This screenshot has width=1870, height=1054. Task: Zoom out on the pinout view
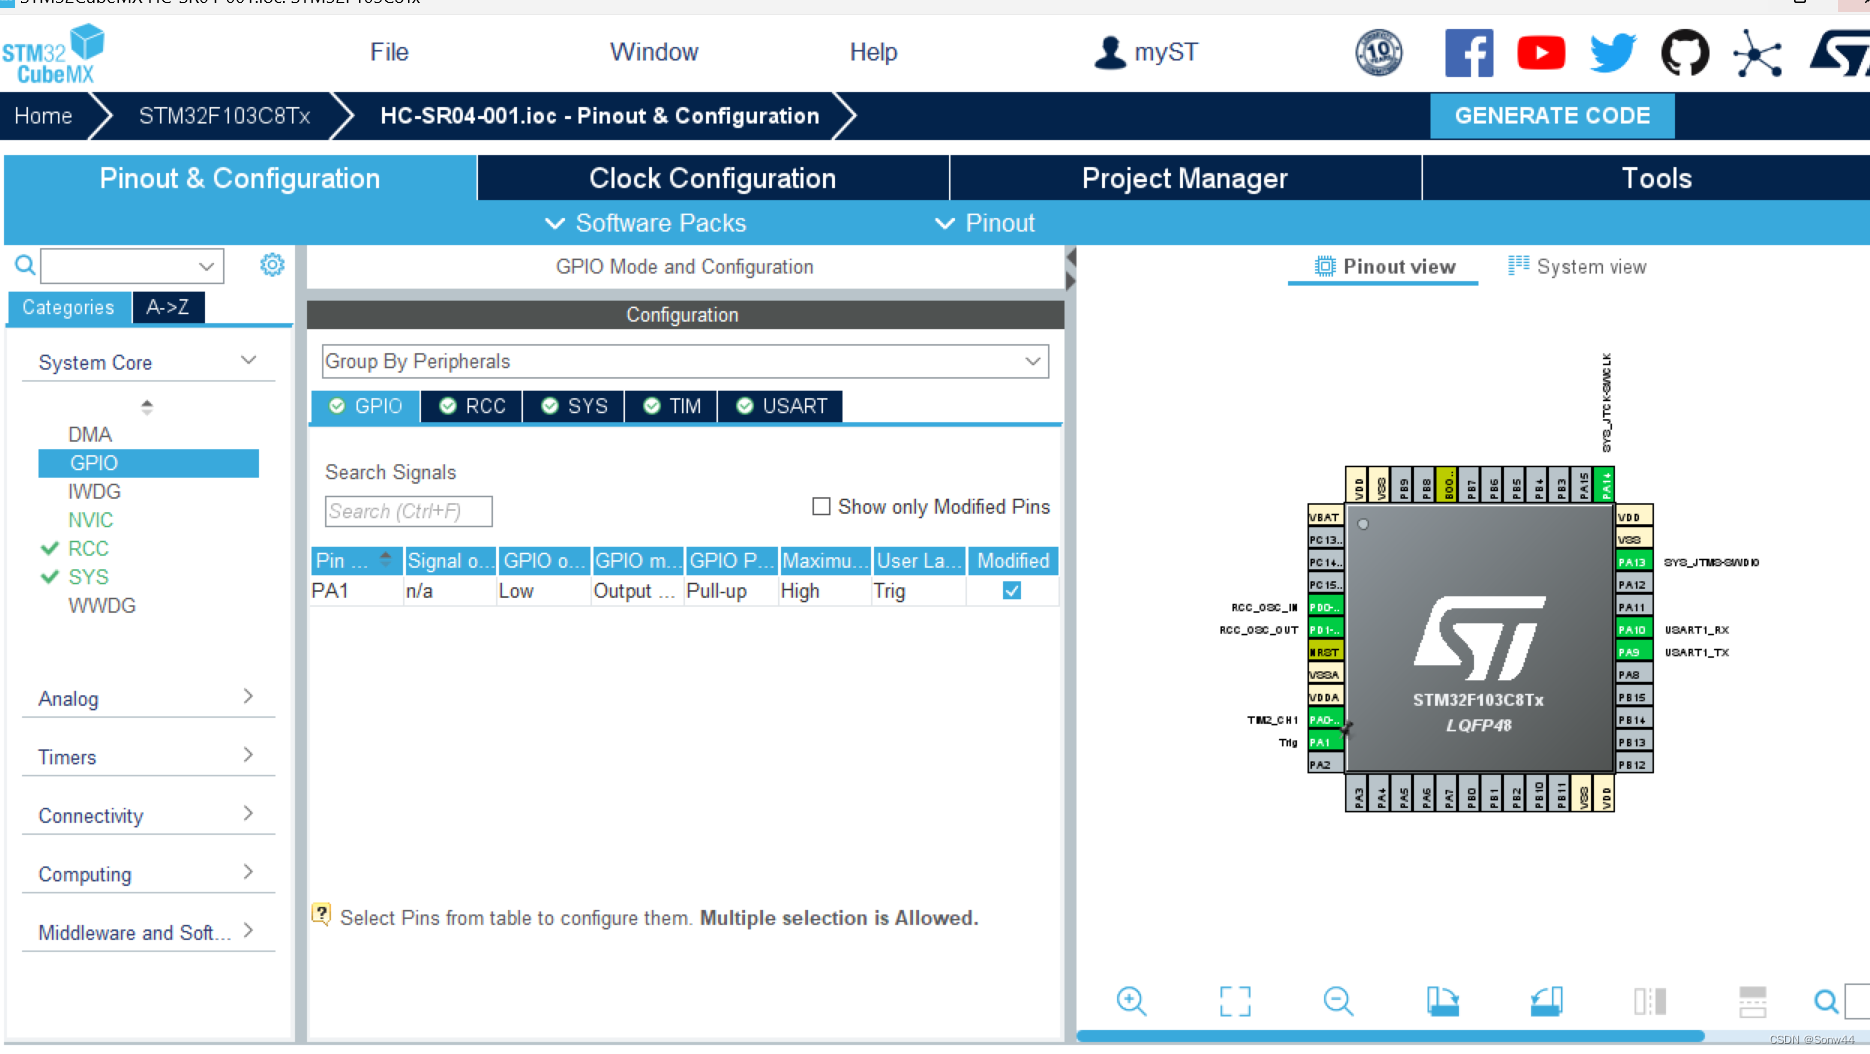(1338, 1001)
